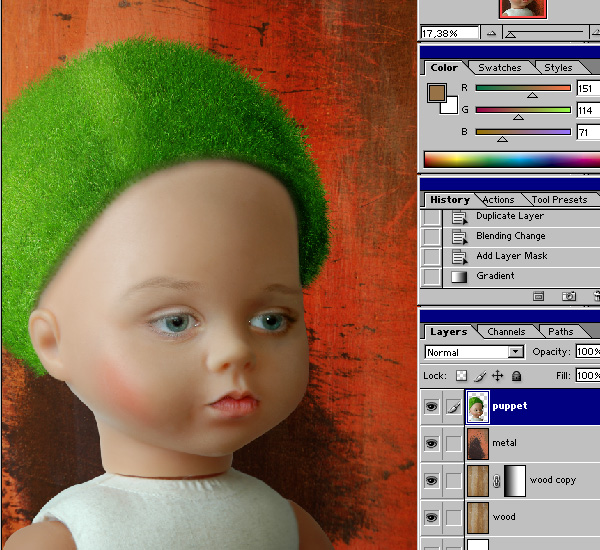This screenshot has width=600, height=550.
Task: Toggle link box on wood layer
Action: [454, 518]
